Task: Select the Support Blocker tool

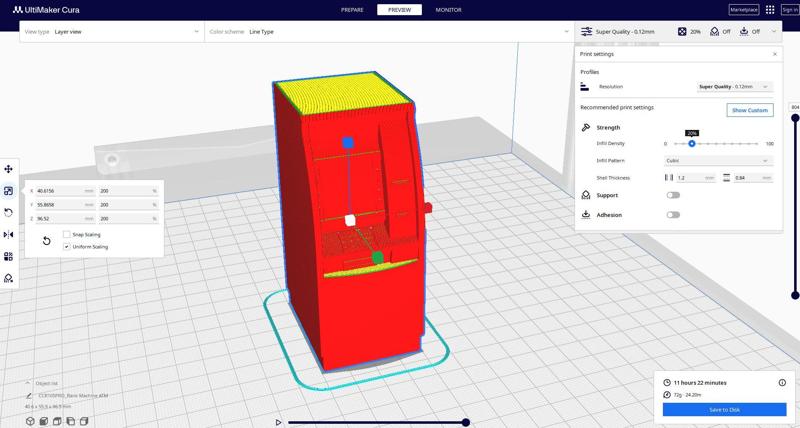Action: 8,279
